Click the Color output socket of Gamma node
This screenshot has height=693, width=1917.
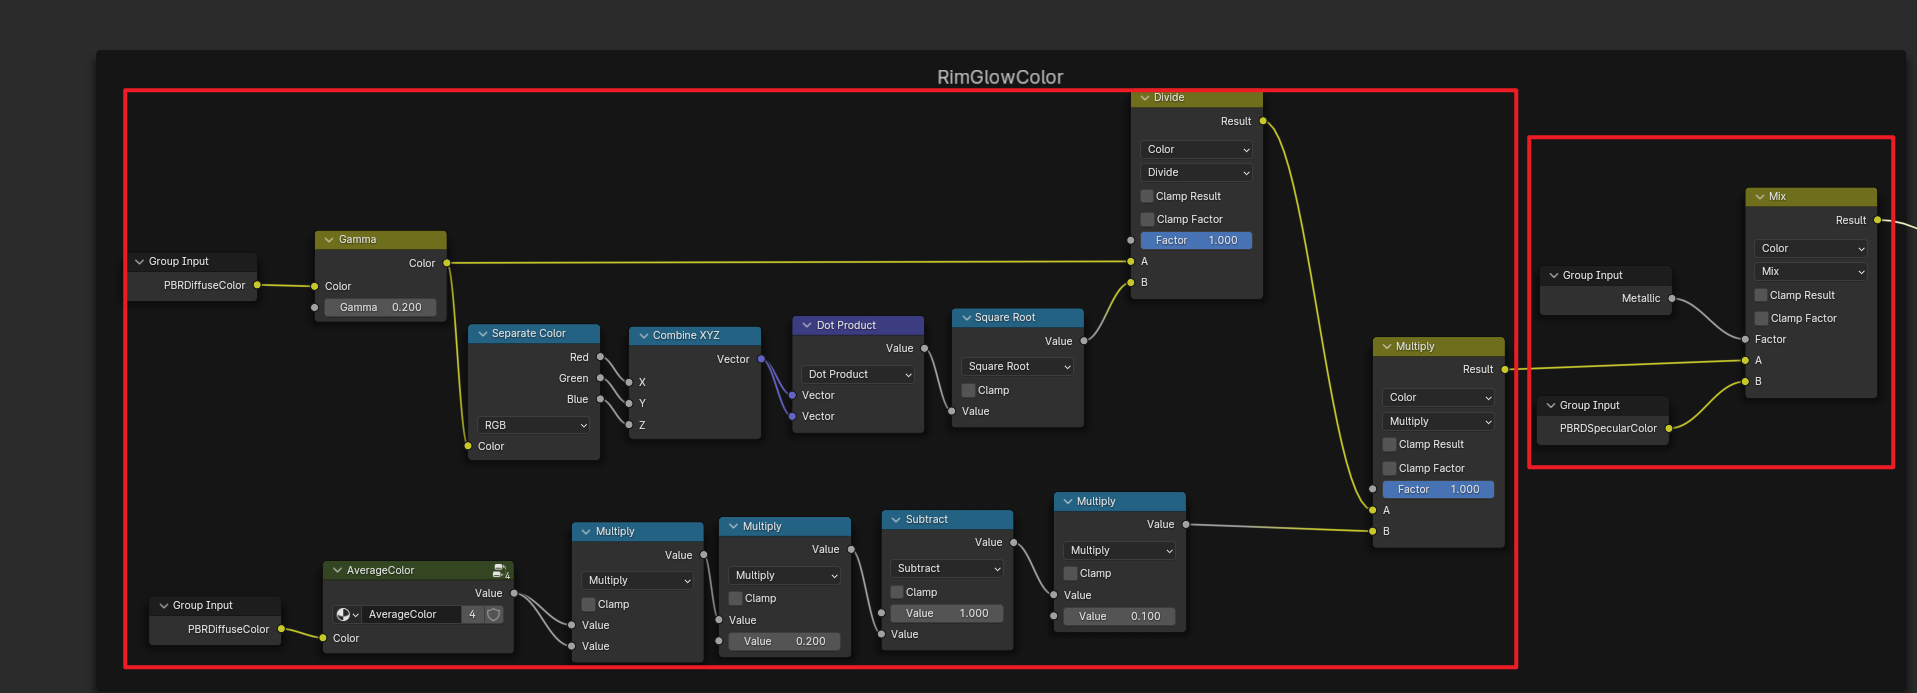[x=446, y=263]
